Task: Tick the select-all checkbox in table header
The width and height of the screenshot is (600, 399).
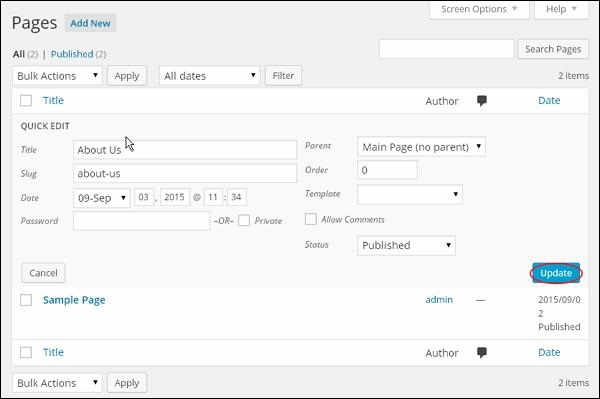Action: point(26,101)
